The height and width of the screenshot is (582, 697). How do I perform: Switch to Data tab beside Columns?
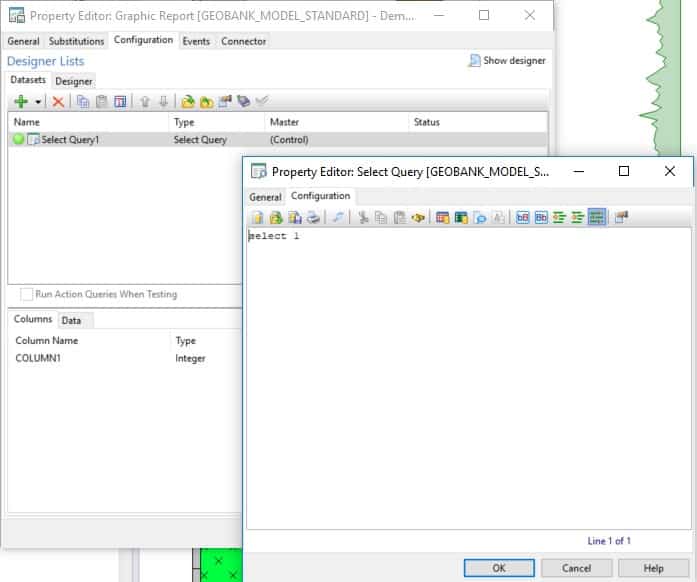(71, 321)
